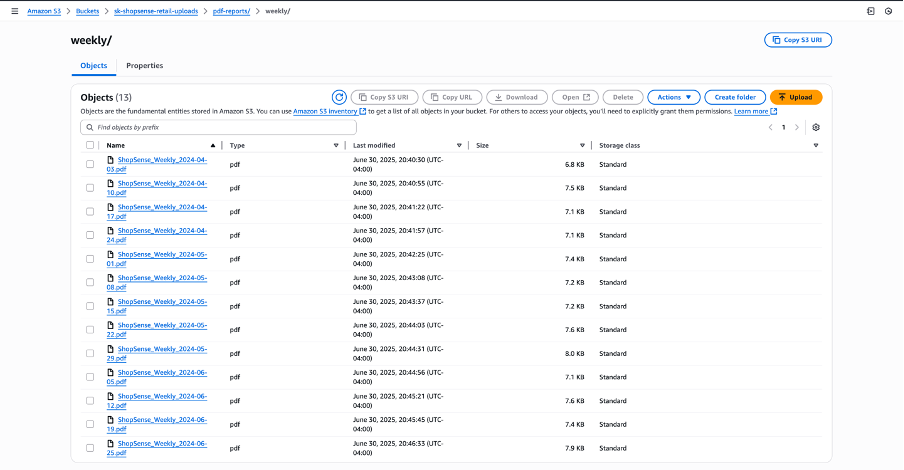Viewport: 904px width, 470px height.
Task: Click page number 1 in pagination
Action: click(784, 127)
